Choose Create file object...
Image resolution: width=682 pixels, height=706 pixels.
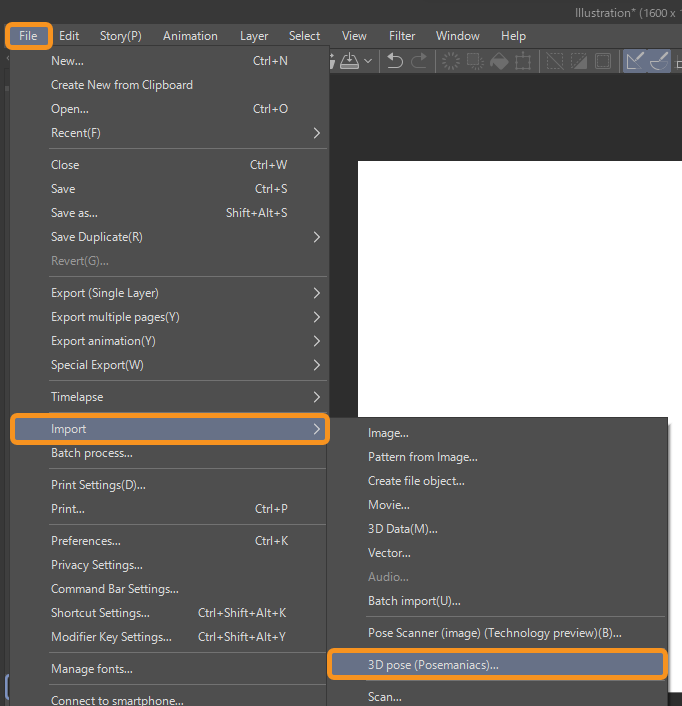pyautogui.click(x=498, y=481)
